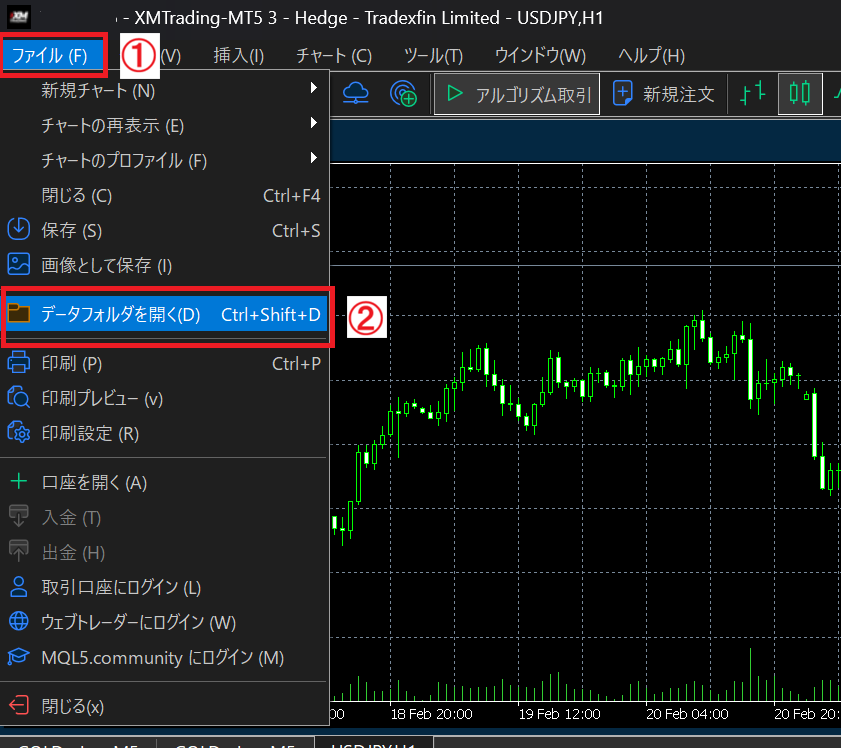Select the candlestick chart display icon
This screenshot has width=841, height=748.
(799, 93)
